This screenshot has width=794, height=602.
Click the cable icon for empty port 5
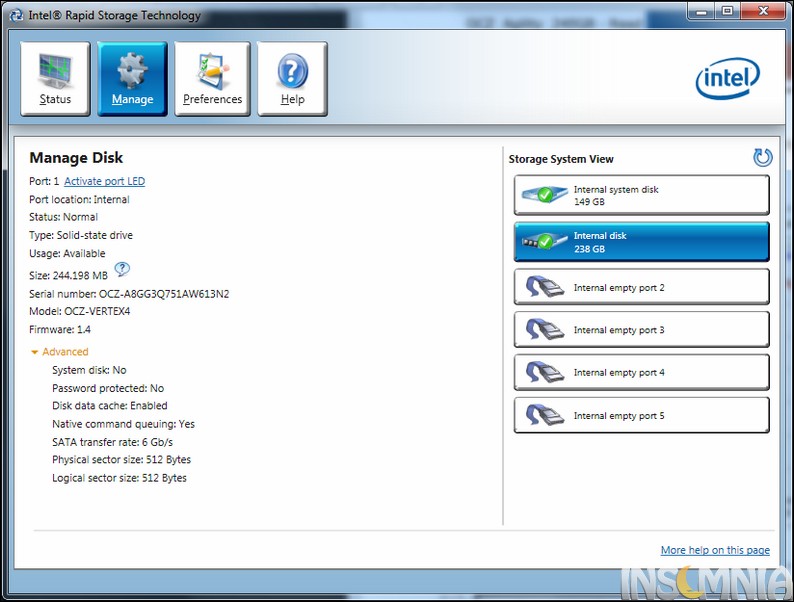[x=544, y=415]
